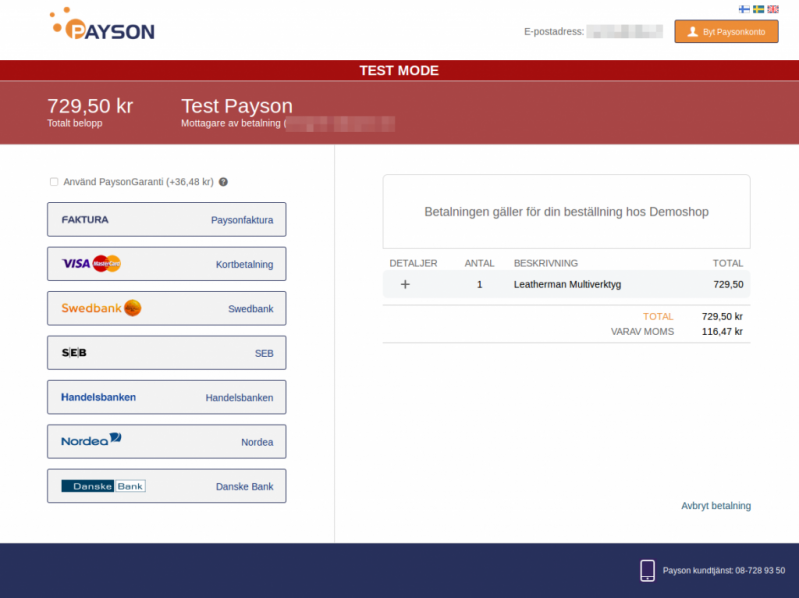Select the British flag language icon
799x598 pixels.
tap(773, 9)
